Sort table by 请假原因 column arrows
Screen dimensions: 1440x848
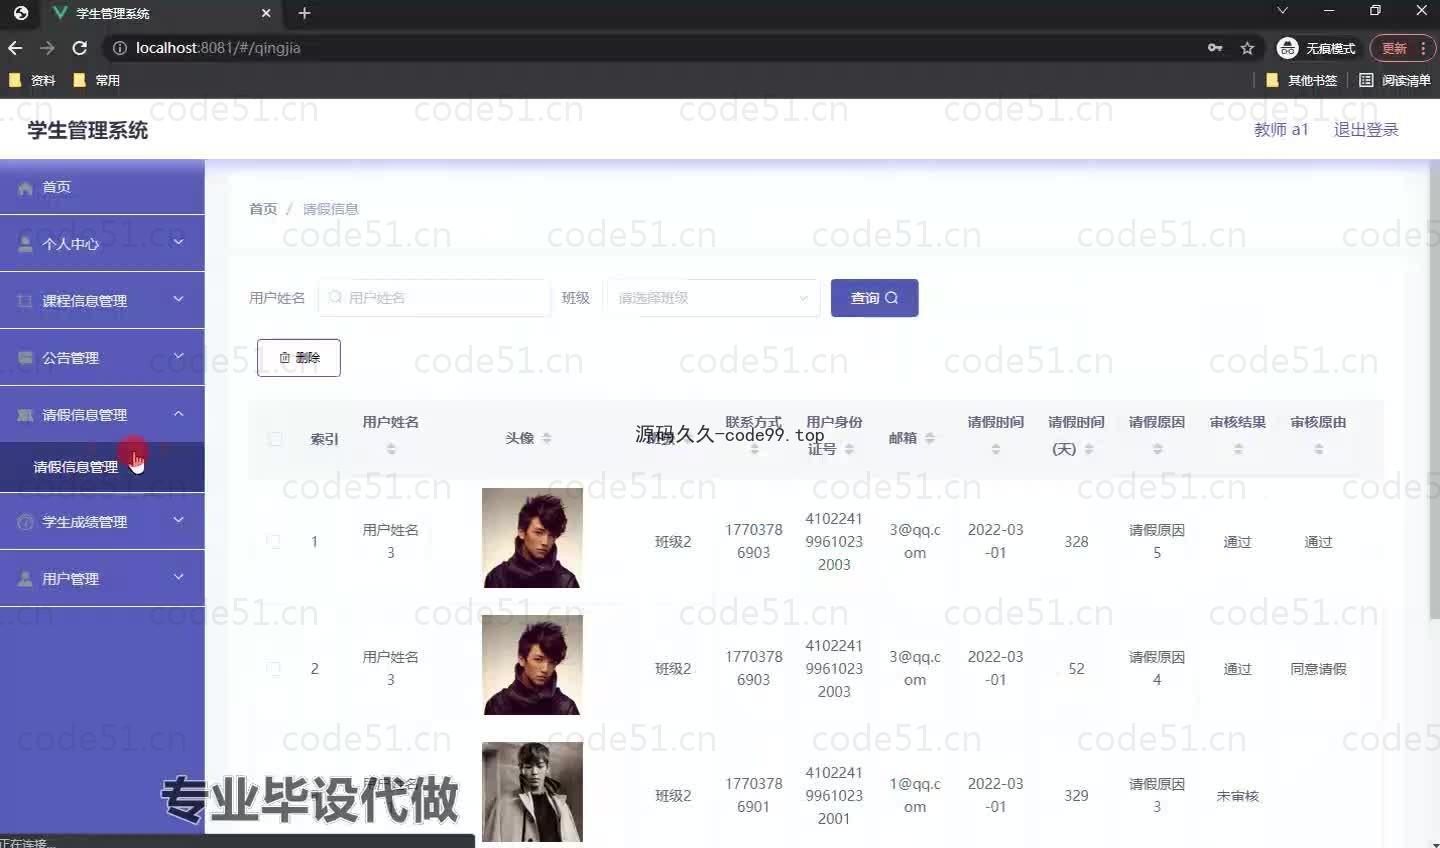(x=1157, y=449)
